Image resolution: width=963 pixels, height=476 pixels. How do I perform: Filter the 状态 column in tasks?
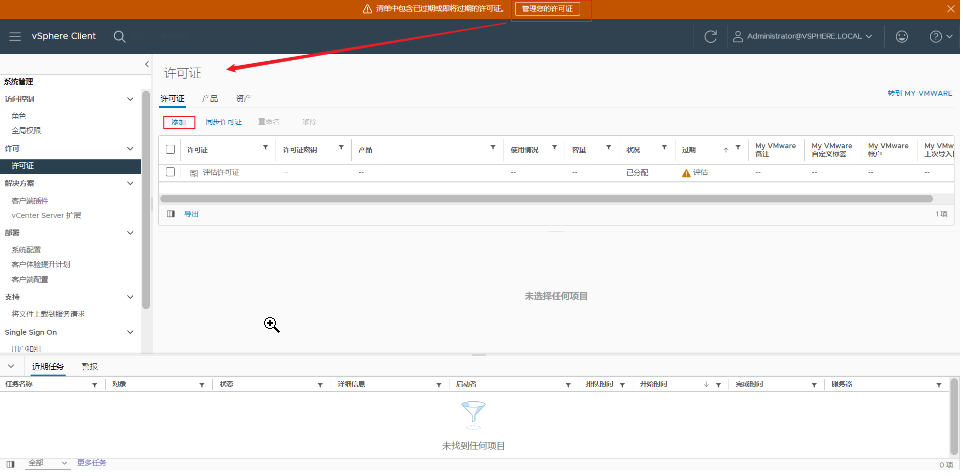point(320,384)
